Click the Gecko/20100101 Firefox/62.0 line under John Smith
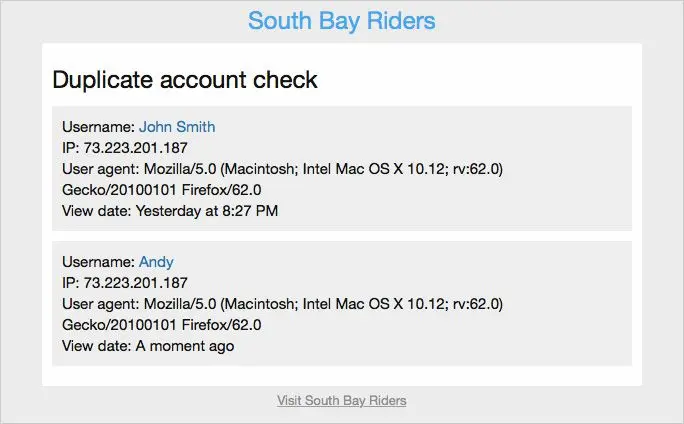This screenshot has width=684, height=424. 162,190
